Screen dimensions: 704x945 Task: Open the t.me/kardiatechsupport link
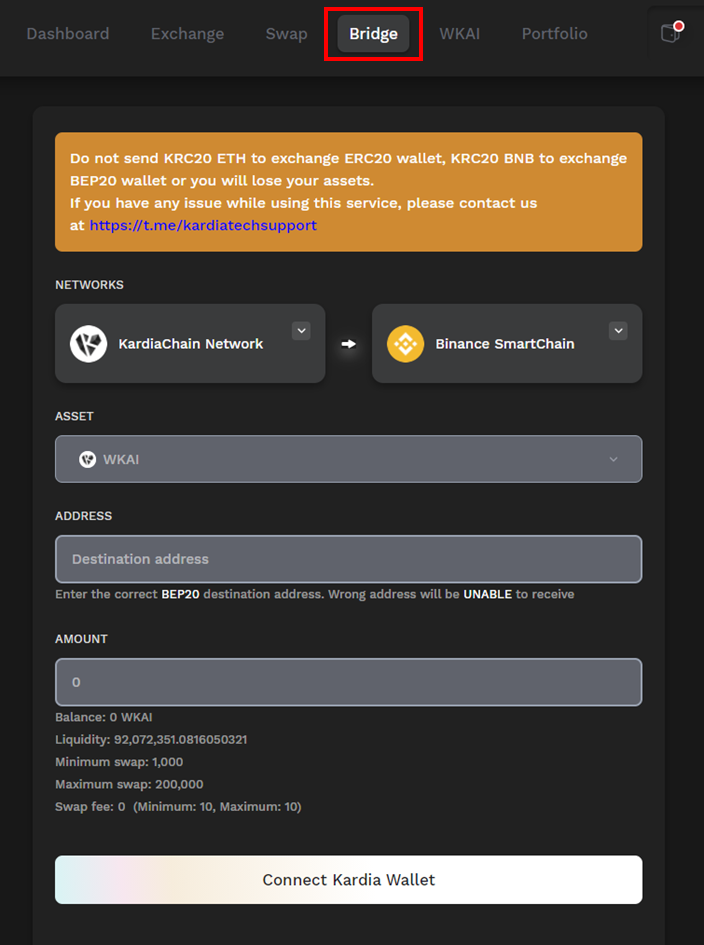(x=203, y=225)
